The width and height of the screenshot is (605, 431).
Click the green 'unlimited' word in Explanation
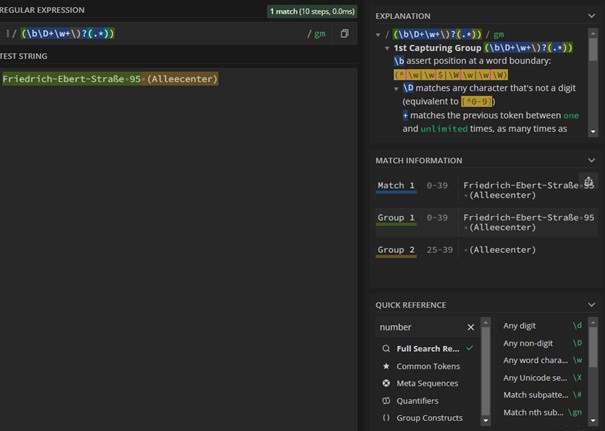point(444,129)
